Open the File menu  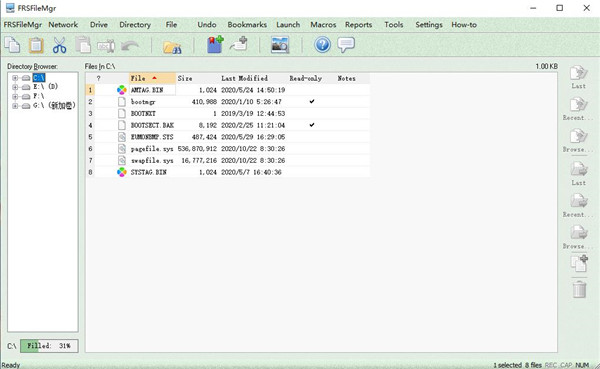(171, 25)
